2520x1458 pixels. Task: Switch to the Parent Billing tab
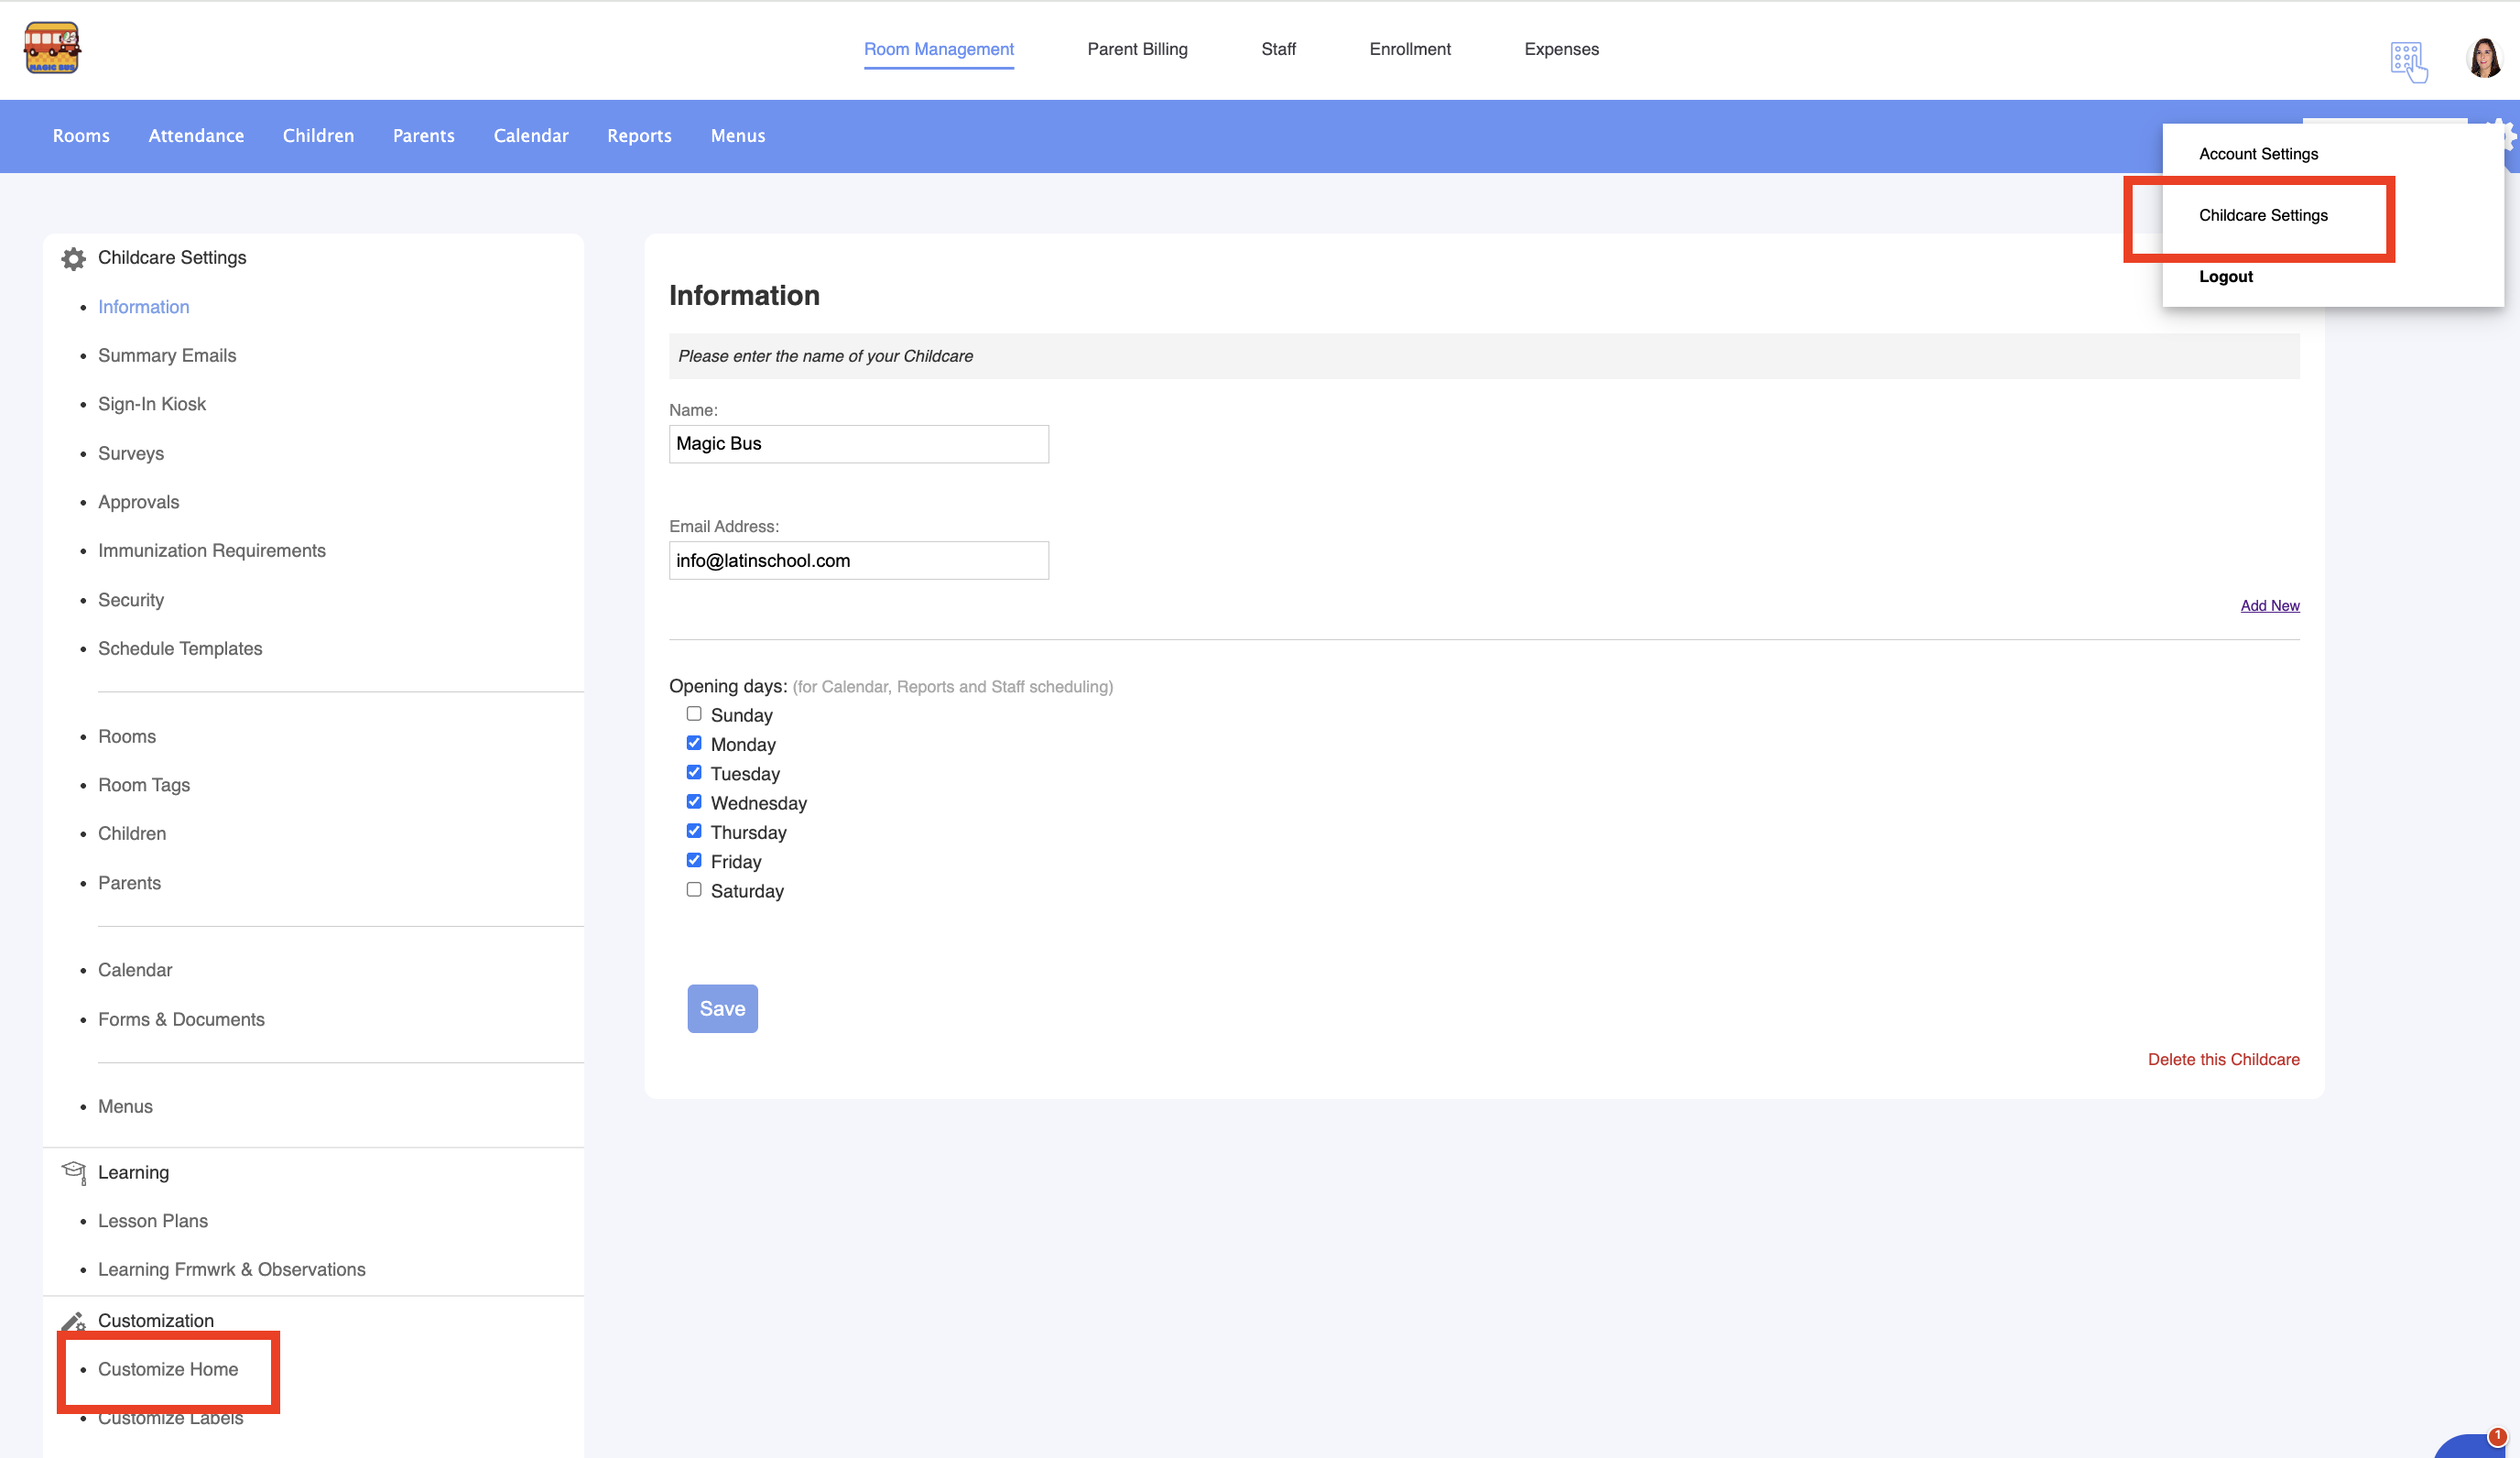pyautogui.click(x=1137, y=49)
